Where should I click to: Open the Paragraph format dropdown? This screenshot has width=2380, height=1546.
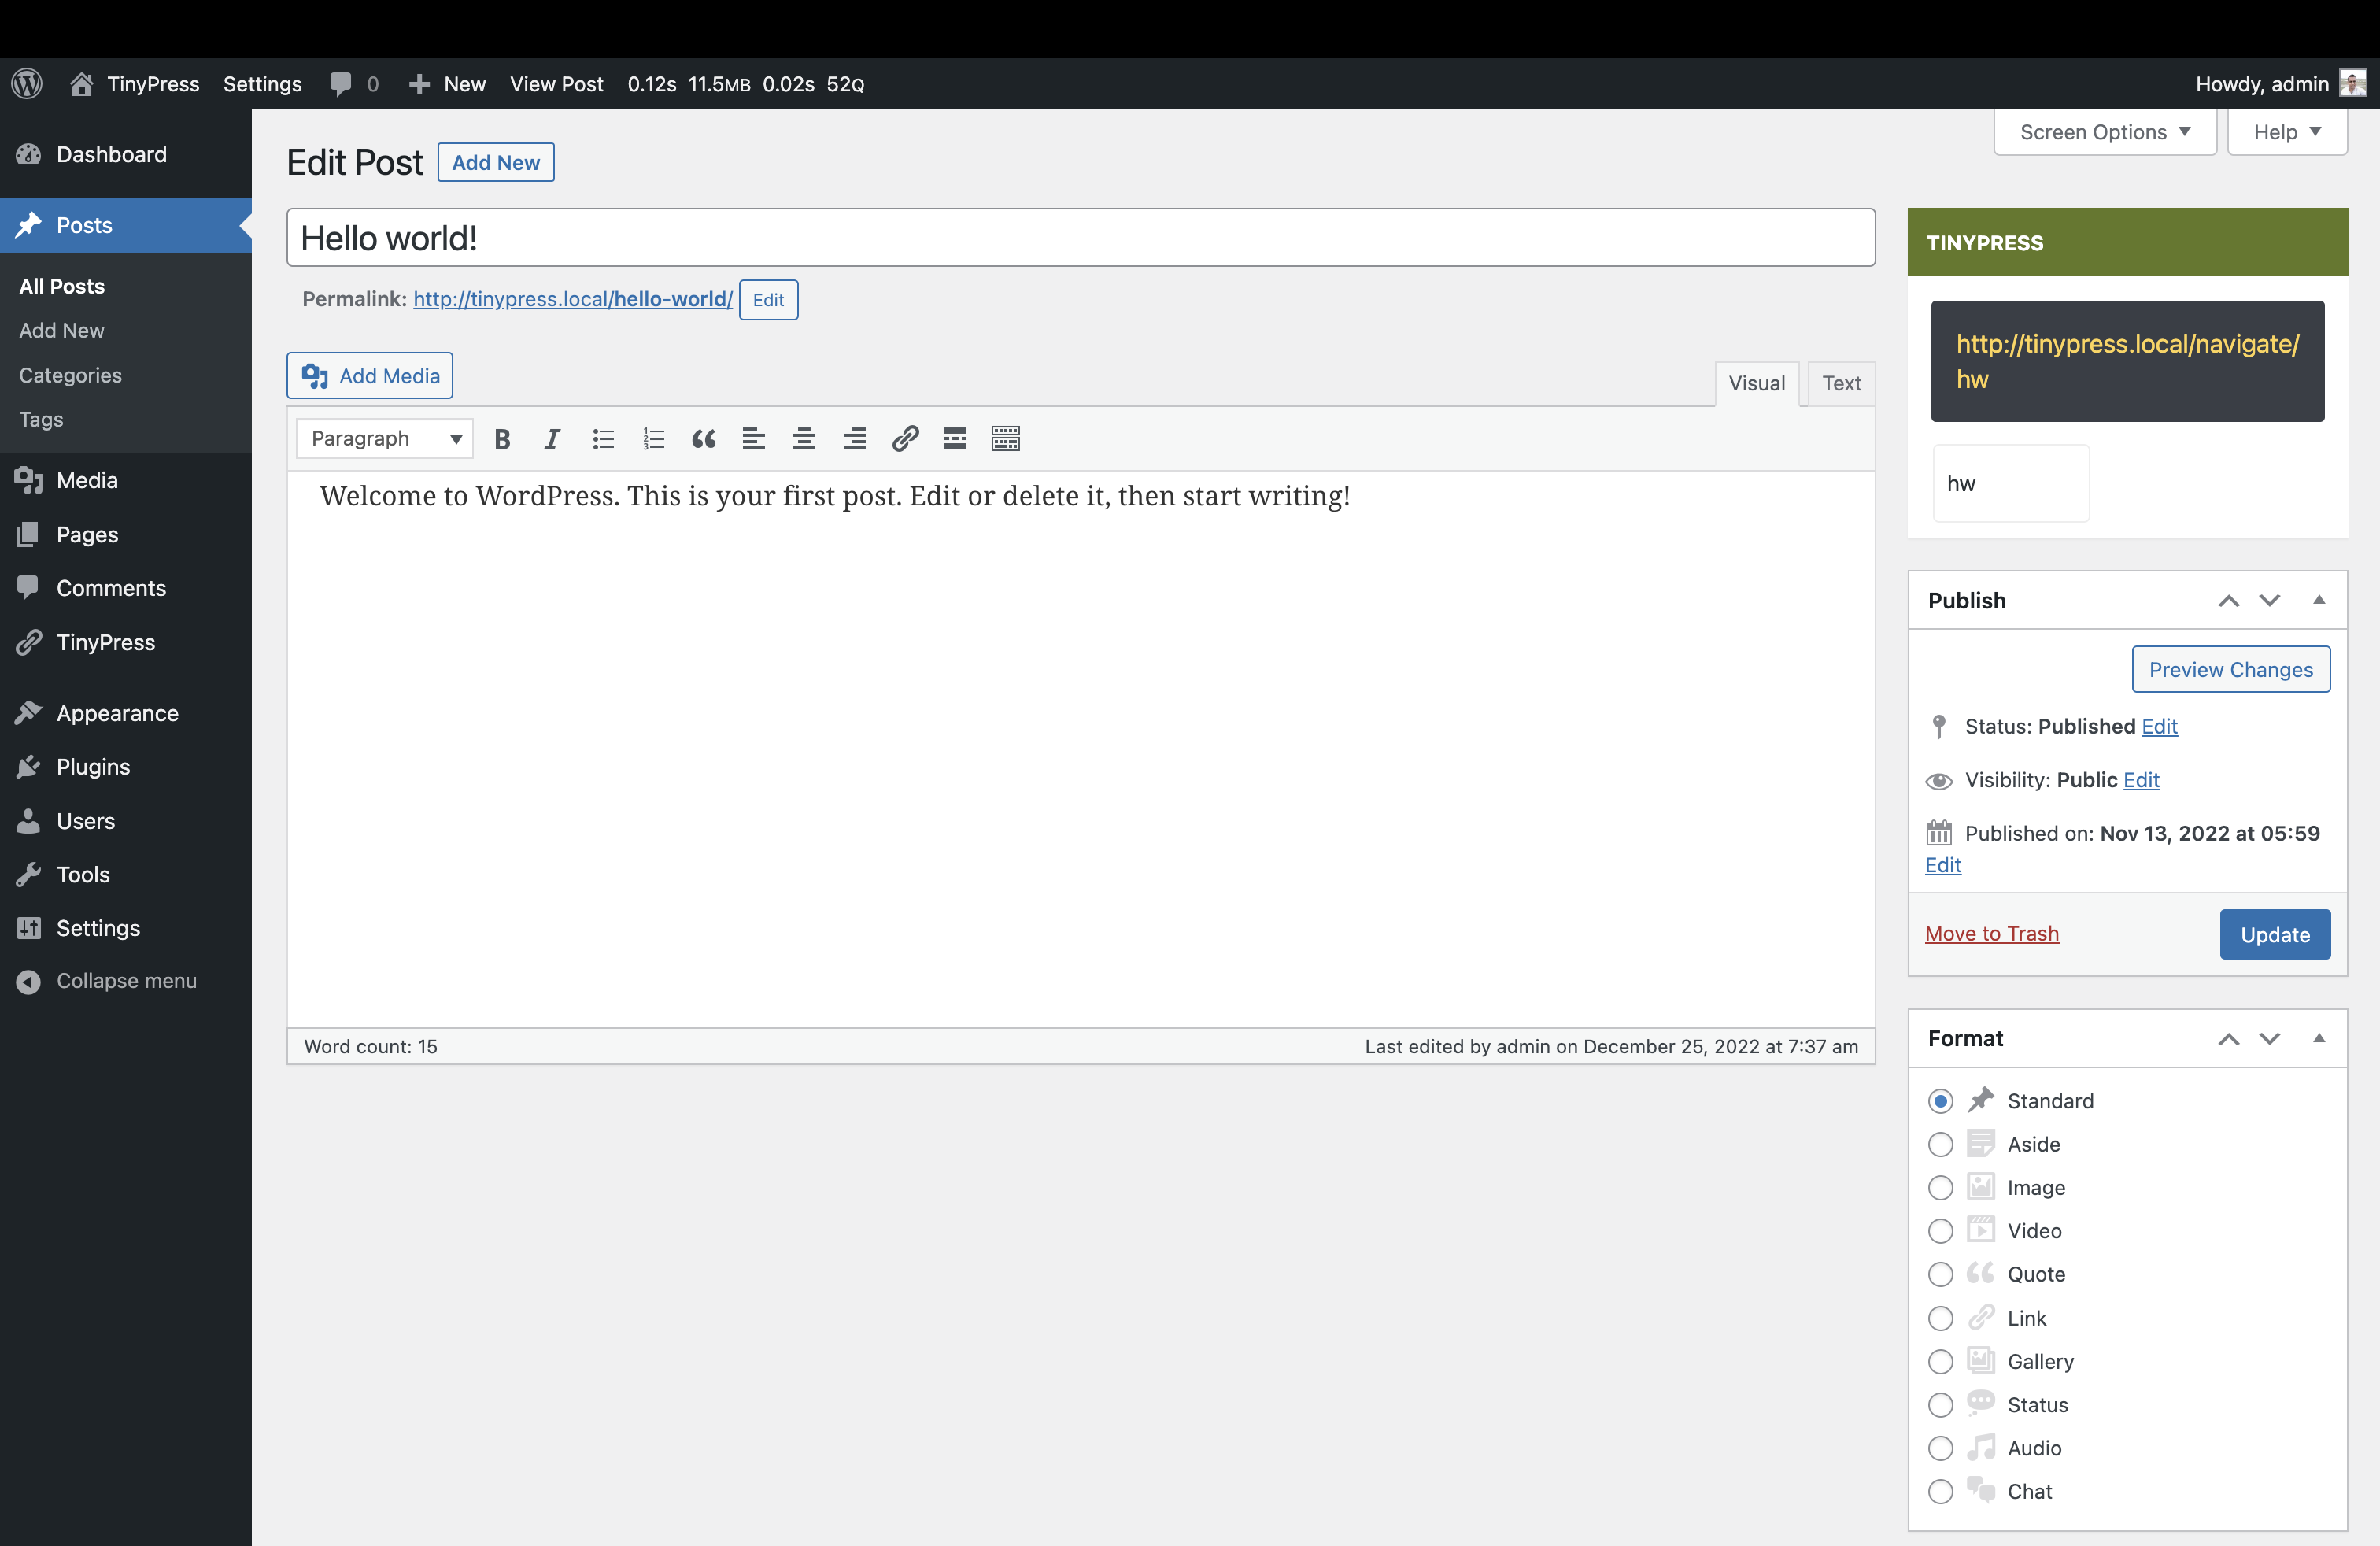pos(385,439)
